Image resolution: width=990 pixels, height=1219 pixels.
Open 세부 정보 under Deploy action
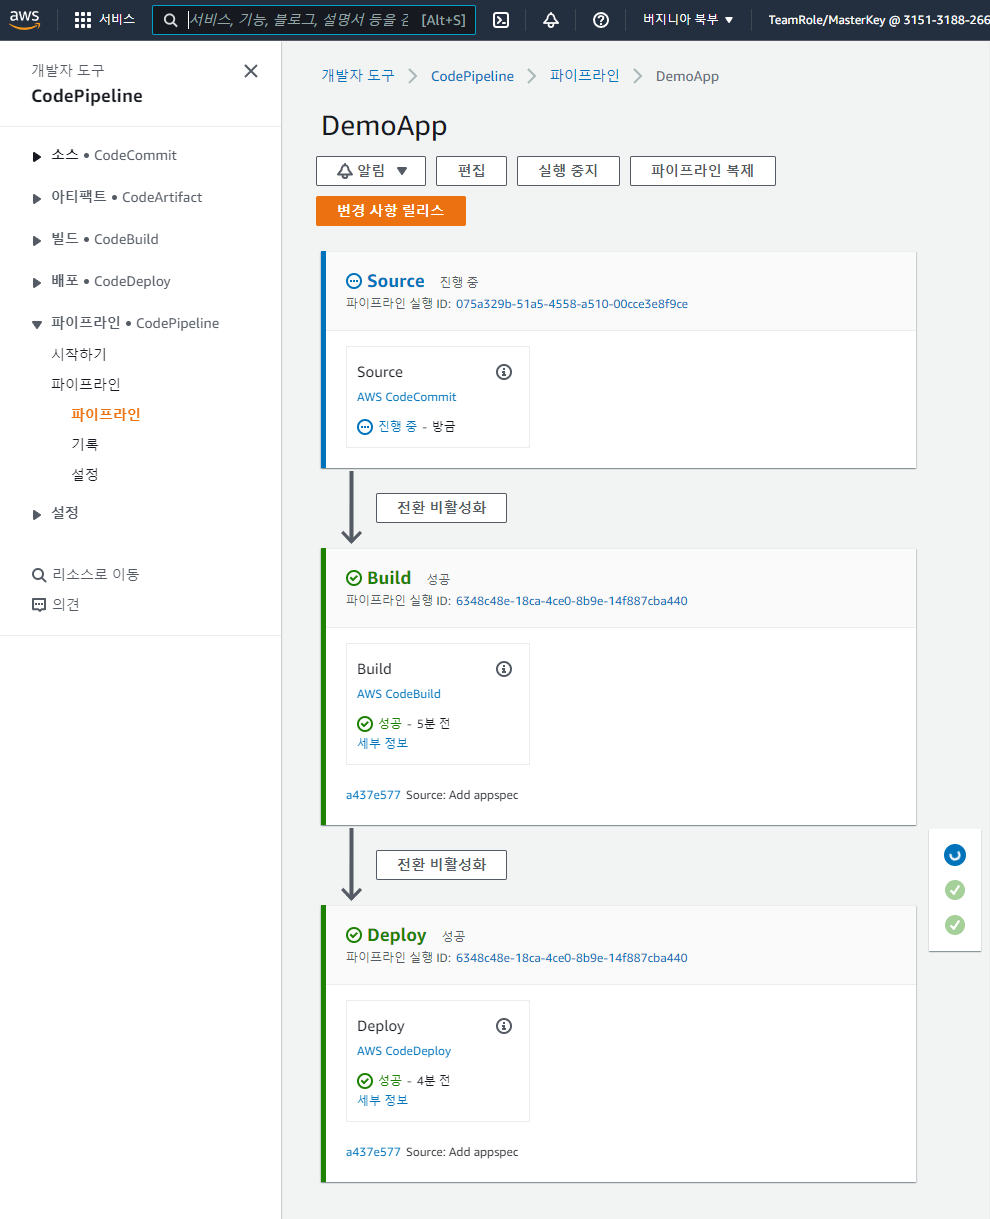pos(383,1100)
